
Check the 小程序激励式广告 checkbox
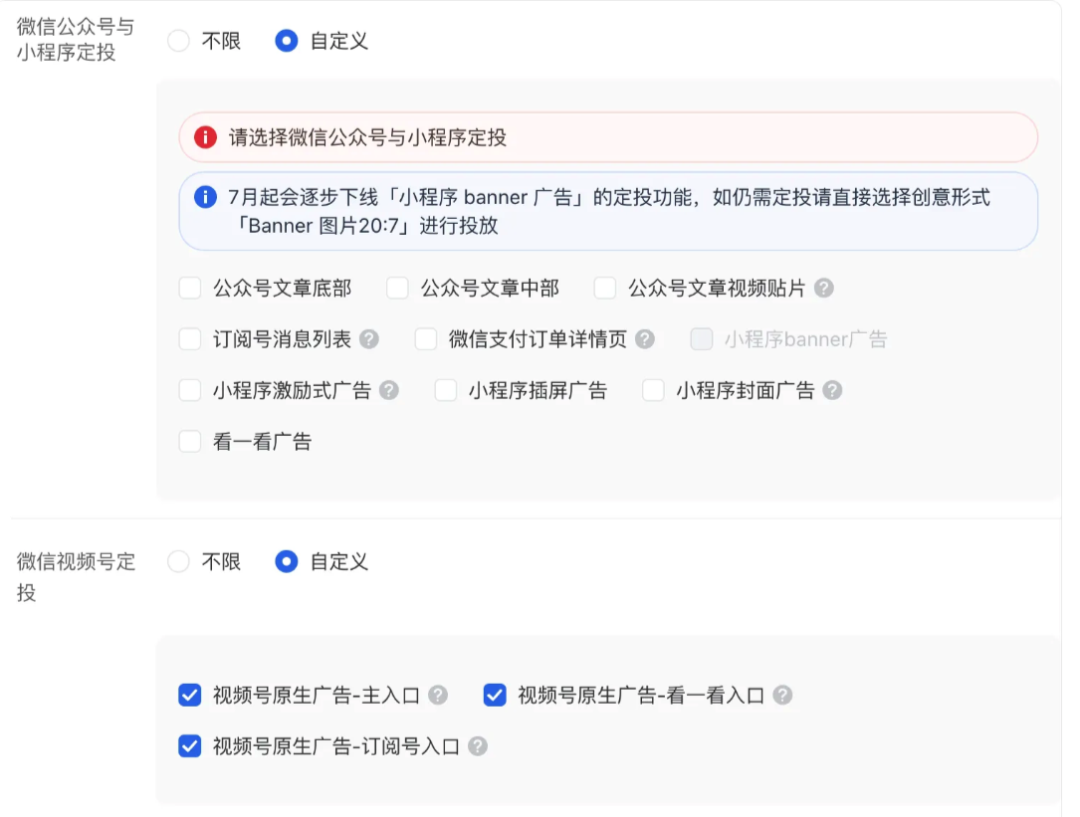click(x=190, y=391)
